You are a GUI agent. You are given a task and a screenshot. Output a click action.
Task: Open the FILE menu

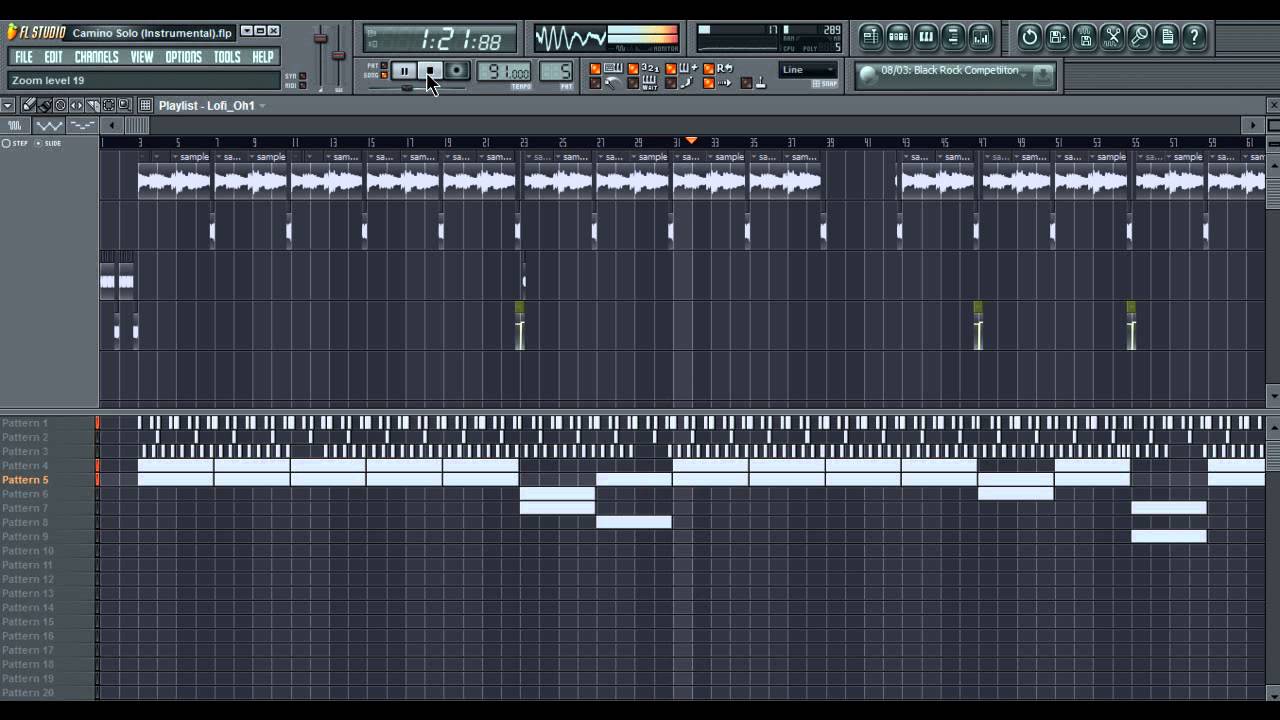(x=24, y=57)
